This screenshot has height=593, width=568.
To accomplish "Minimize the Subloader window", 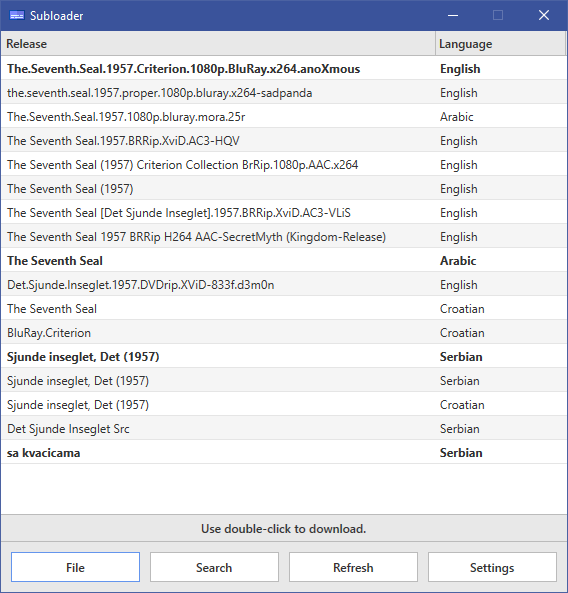I will tap(453, 16).
